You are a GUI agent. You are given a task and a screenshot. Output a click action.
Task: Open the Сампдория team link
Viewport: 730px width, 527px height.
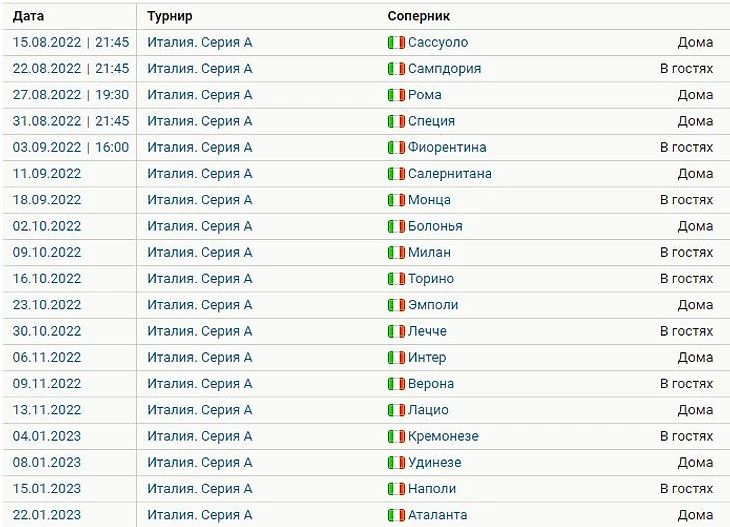(444, 69)
